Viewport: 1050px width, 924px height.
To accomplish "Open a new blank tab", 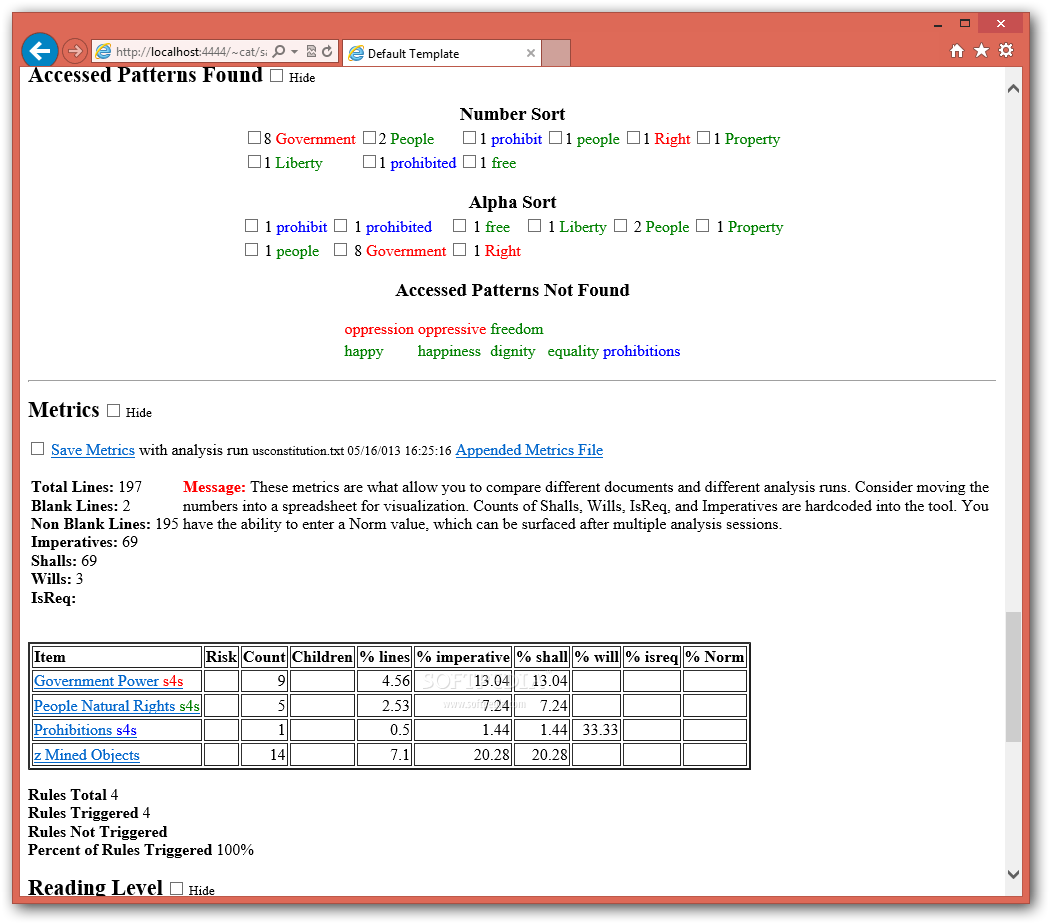I will click(x=556, y=53).
